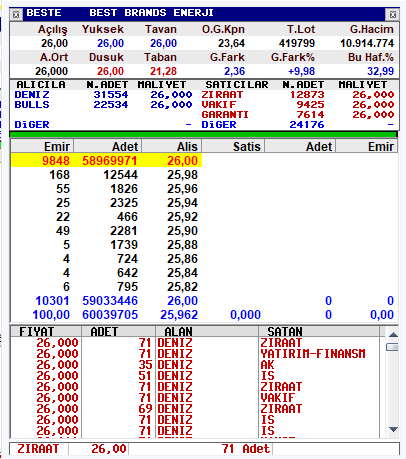
Task: Click the left Adet column header of the order book
Action: 108,147
